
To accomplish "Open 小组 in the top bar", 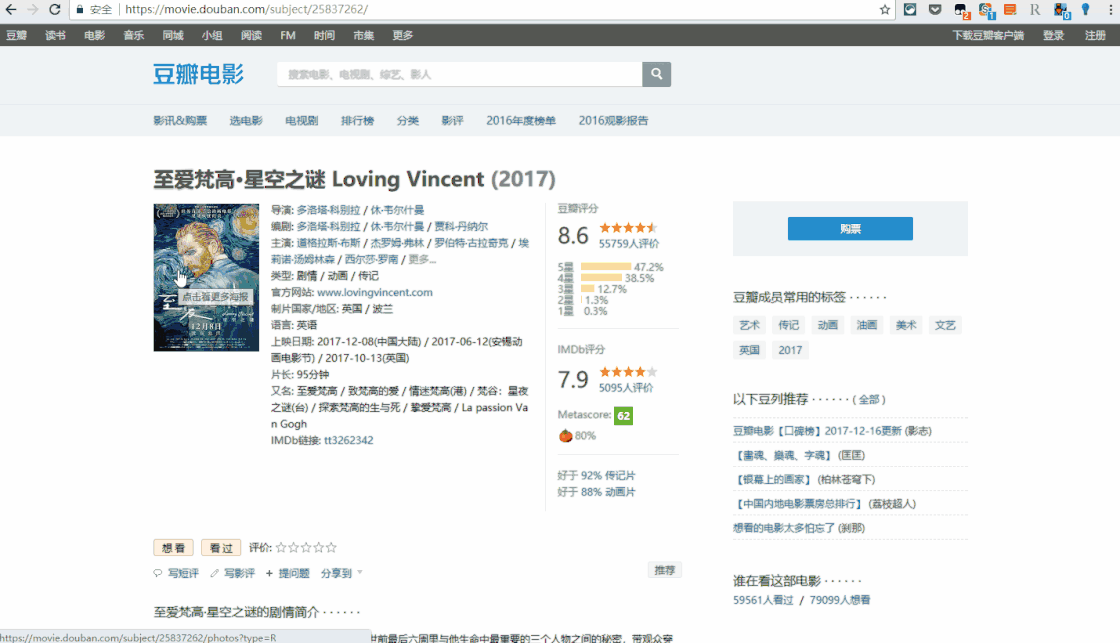I will (212, 35).
